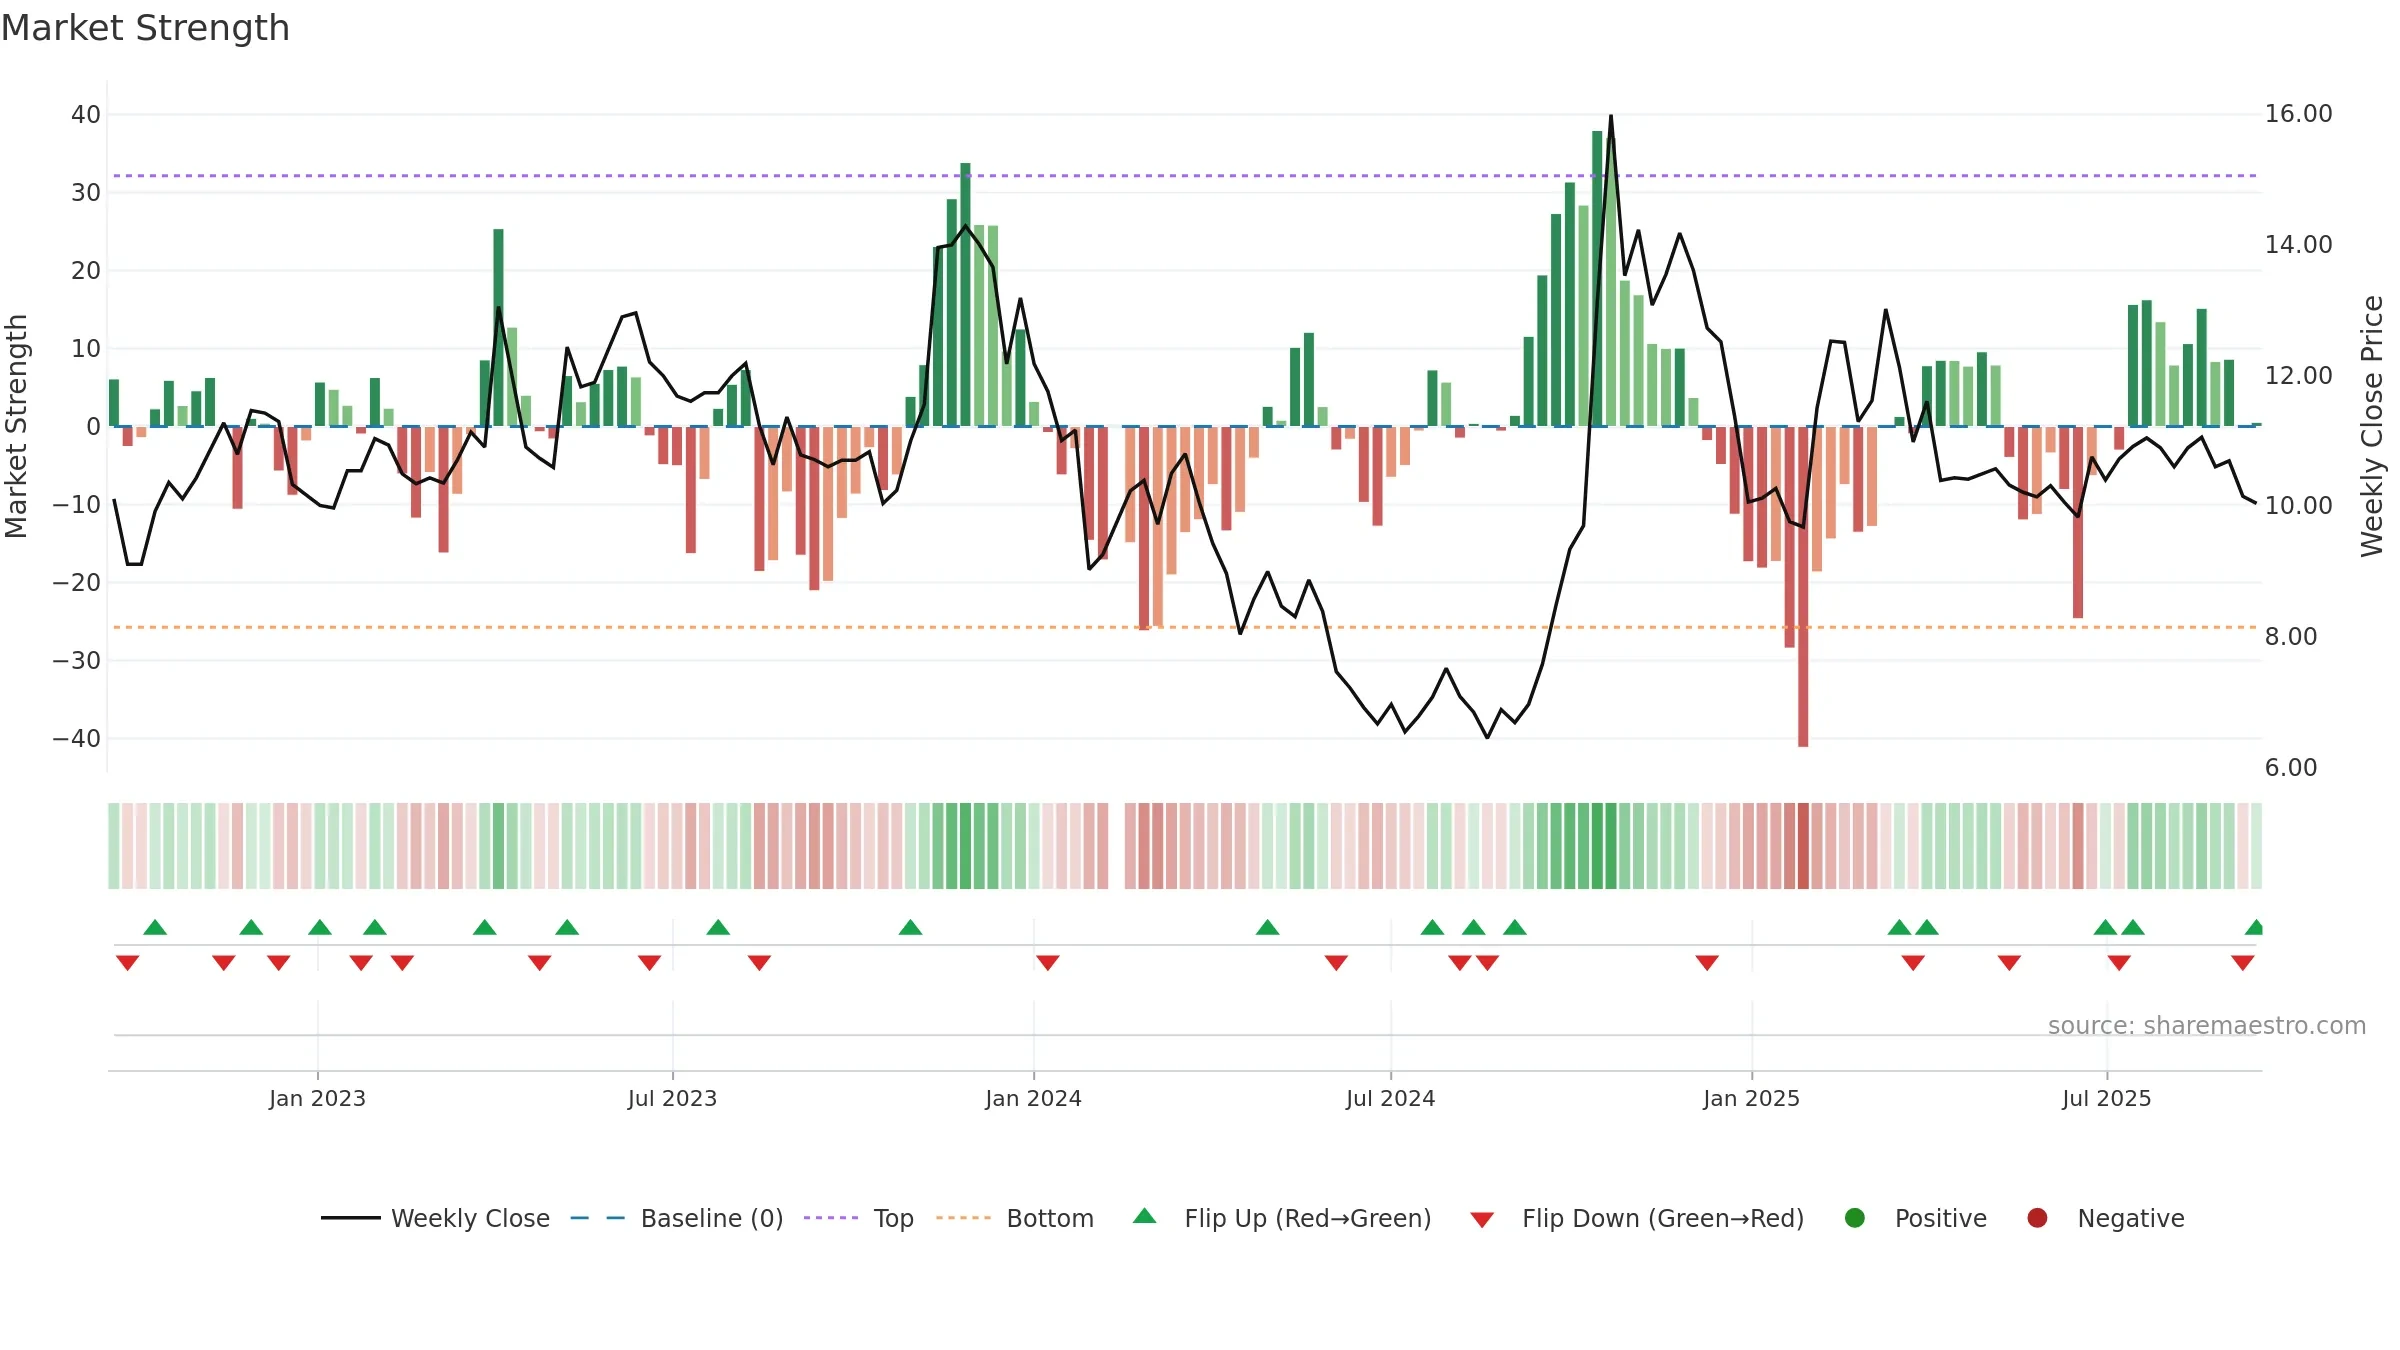Screen dimensions: 2400x1350
Task: Click the −40 market strength axis value
Action: [x=77, y=738]
